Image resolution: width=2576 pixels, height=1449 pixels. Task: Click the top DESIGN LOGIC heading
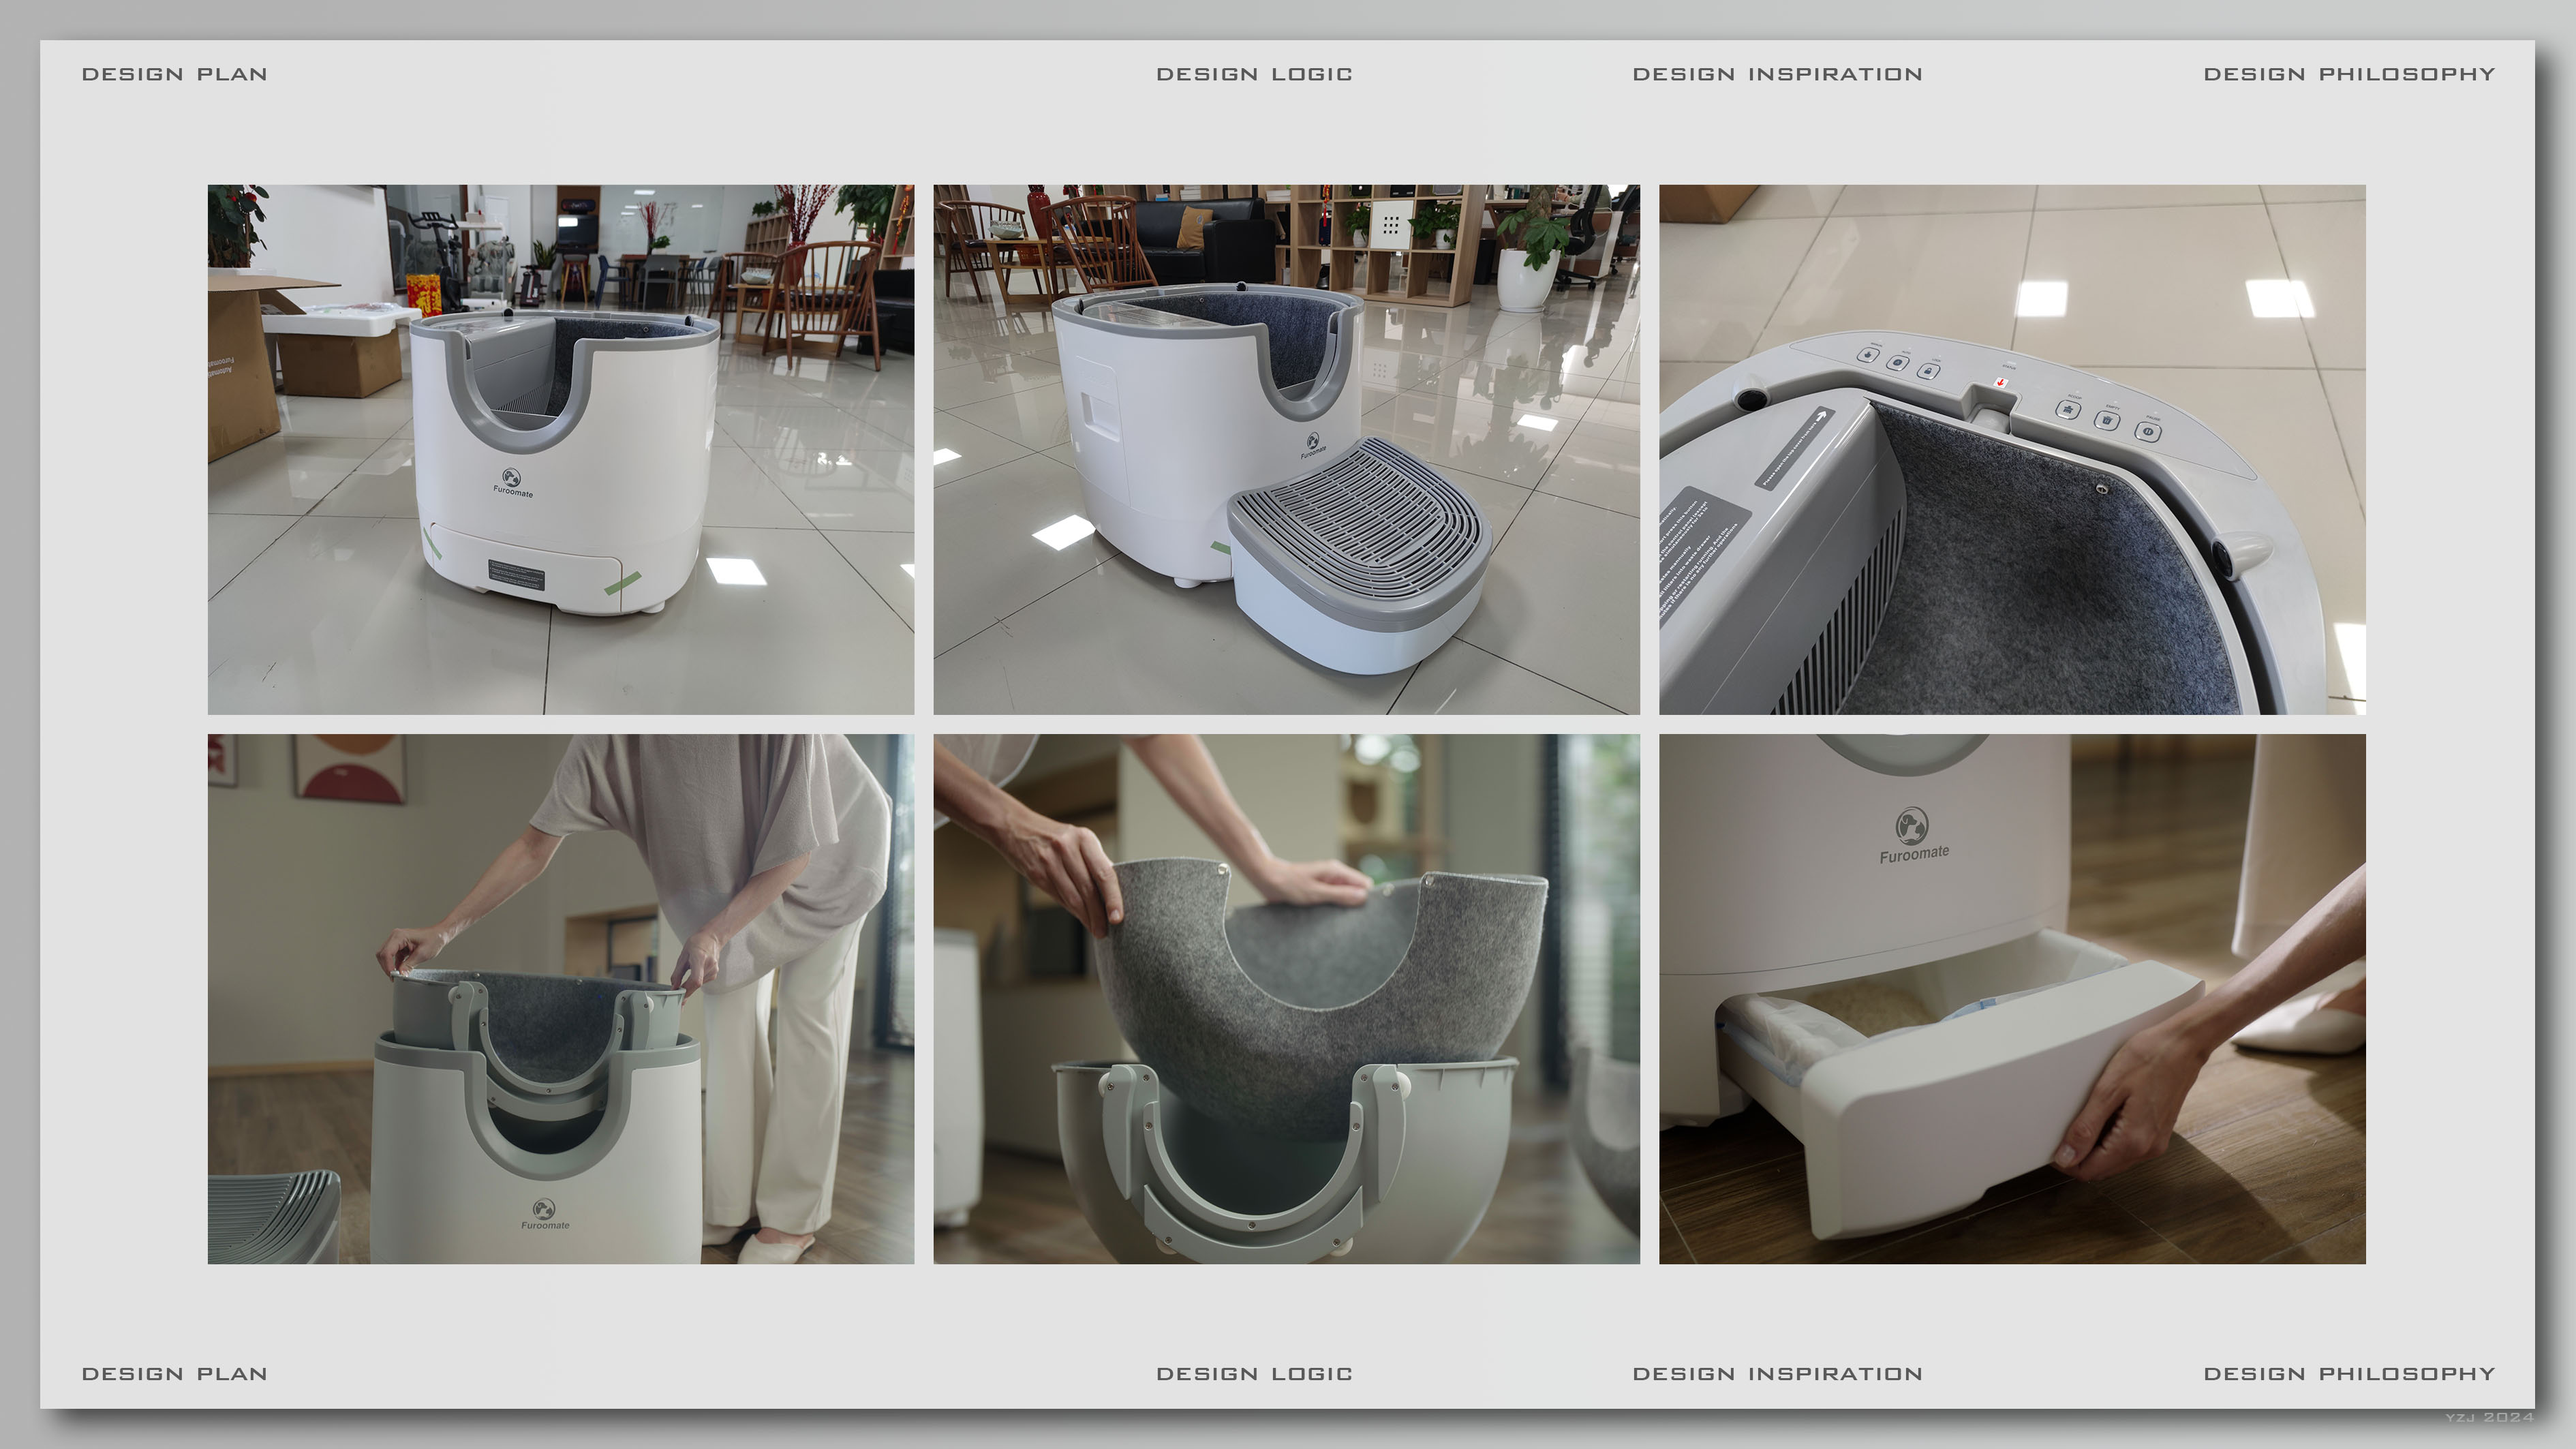click(x=1254, y=74)
